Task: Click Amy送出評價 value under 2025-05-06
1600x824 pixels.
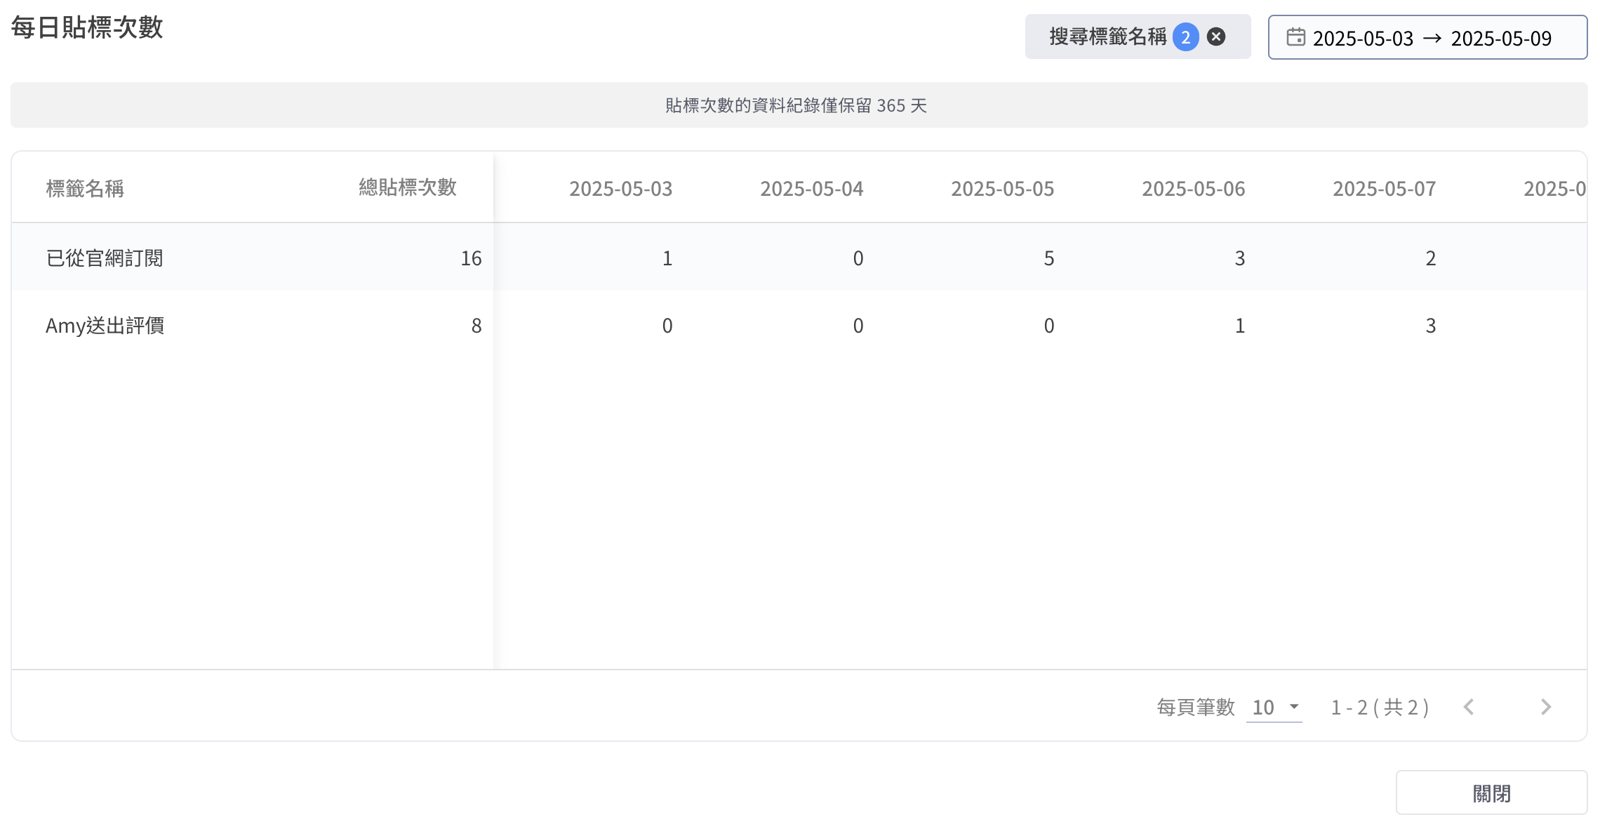Action: 1240,325
